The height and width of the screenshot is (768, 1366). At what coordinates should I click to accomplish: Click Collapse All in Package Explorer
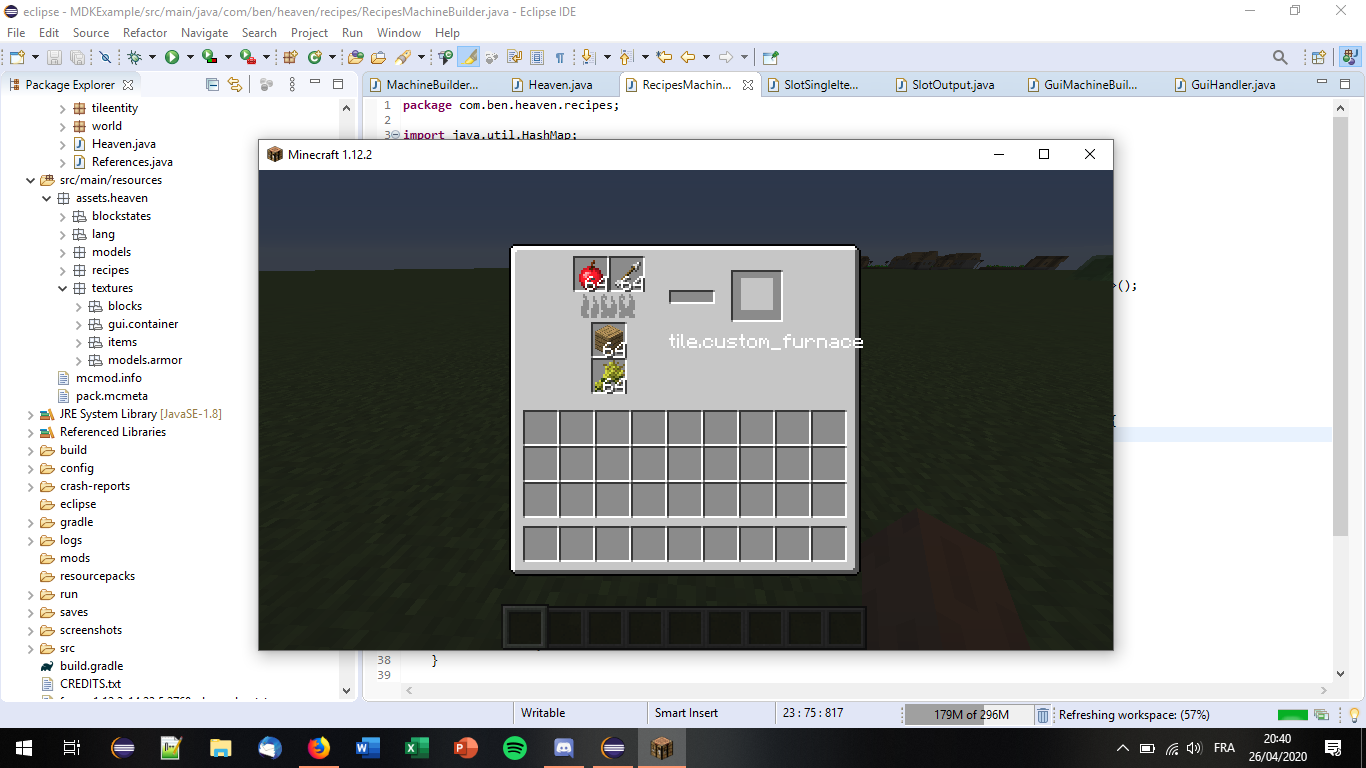[x=212, y=85]
